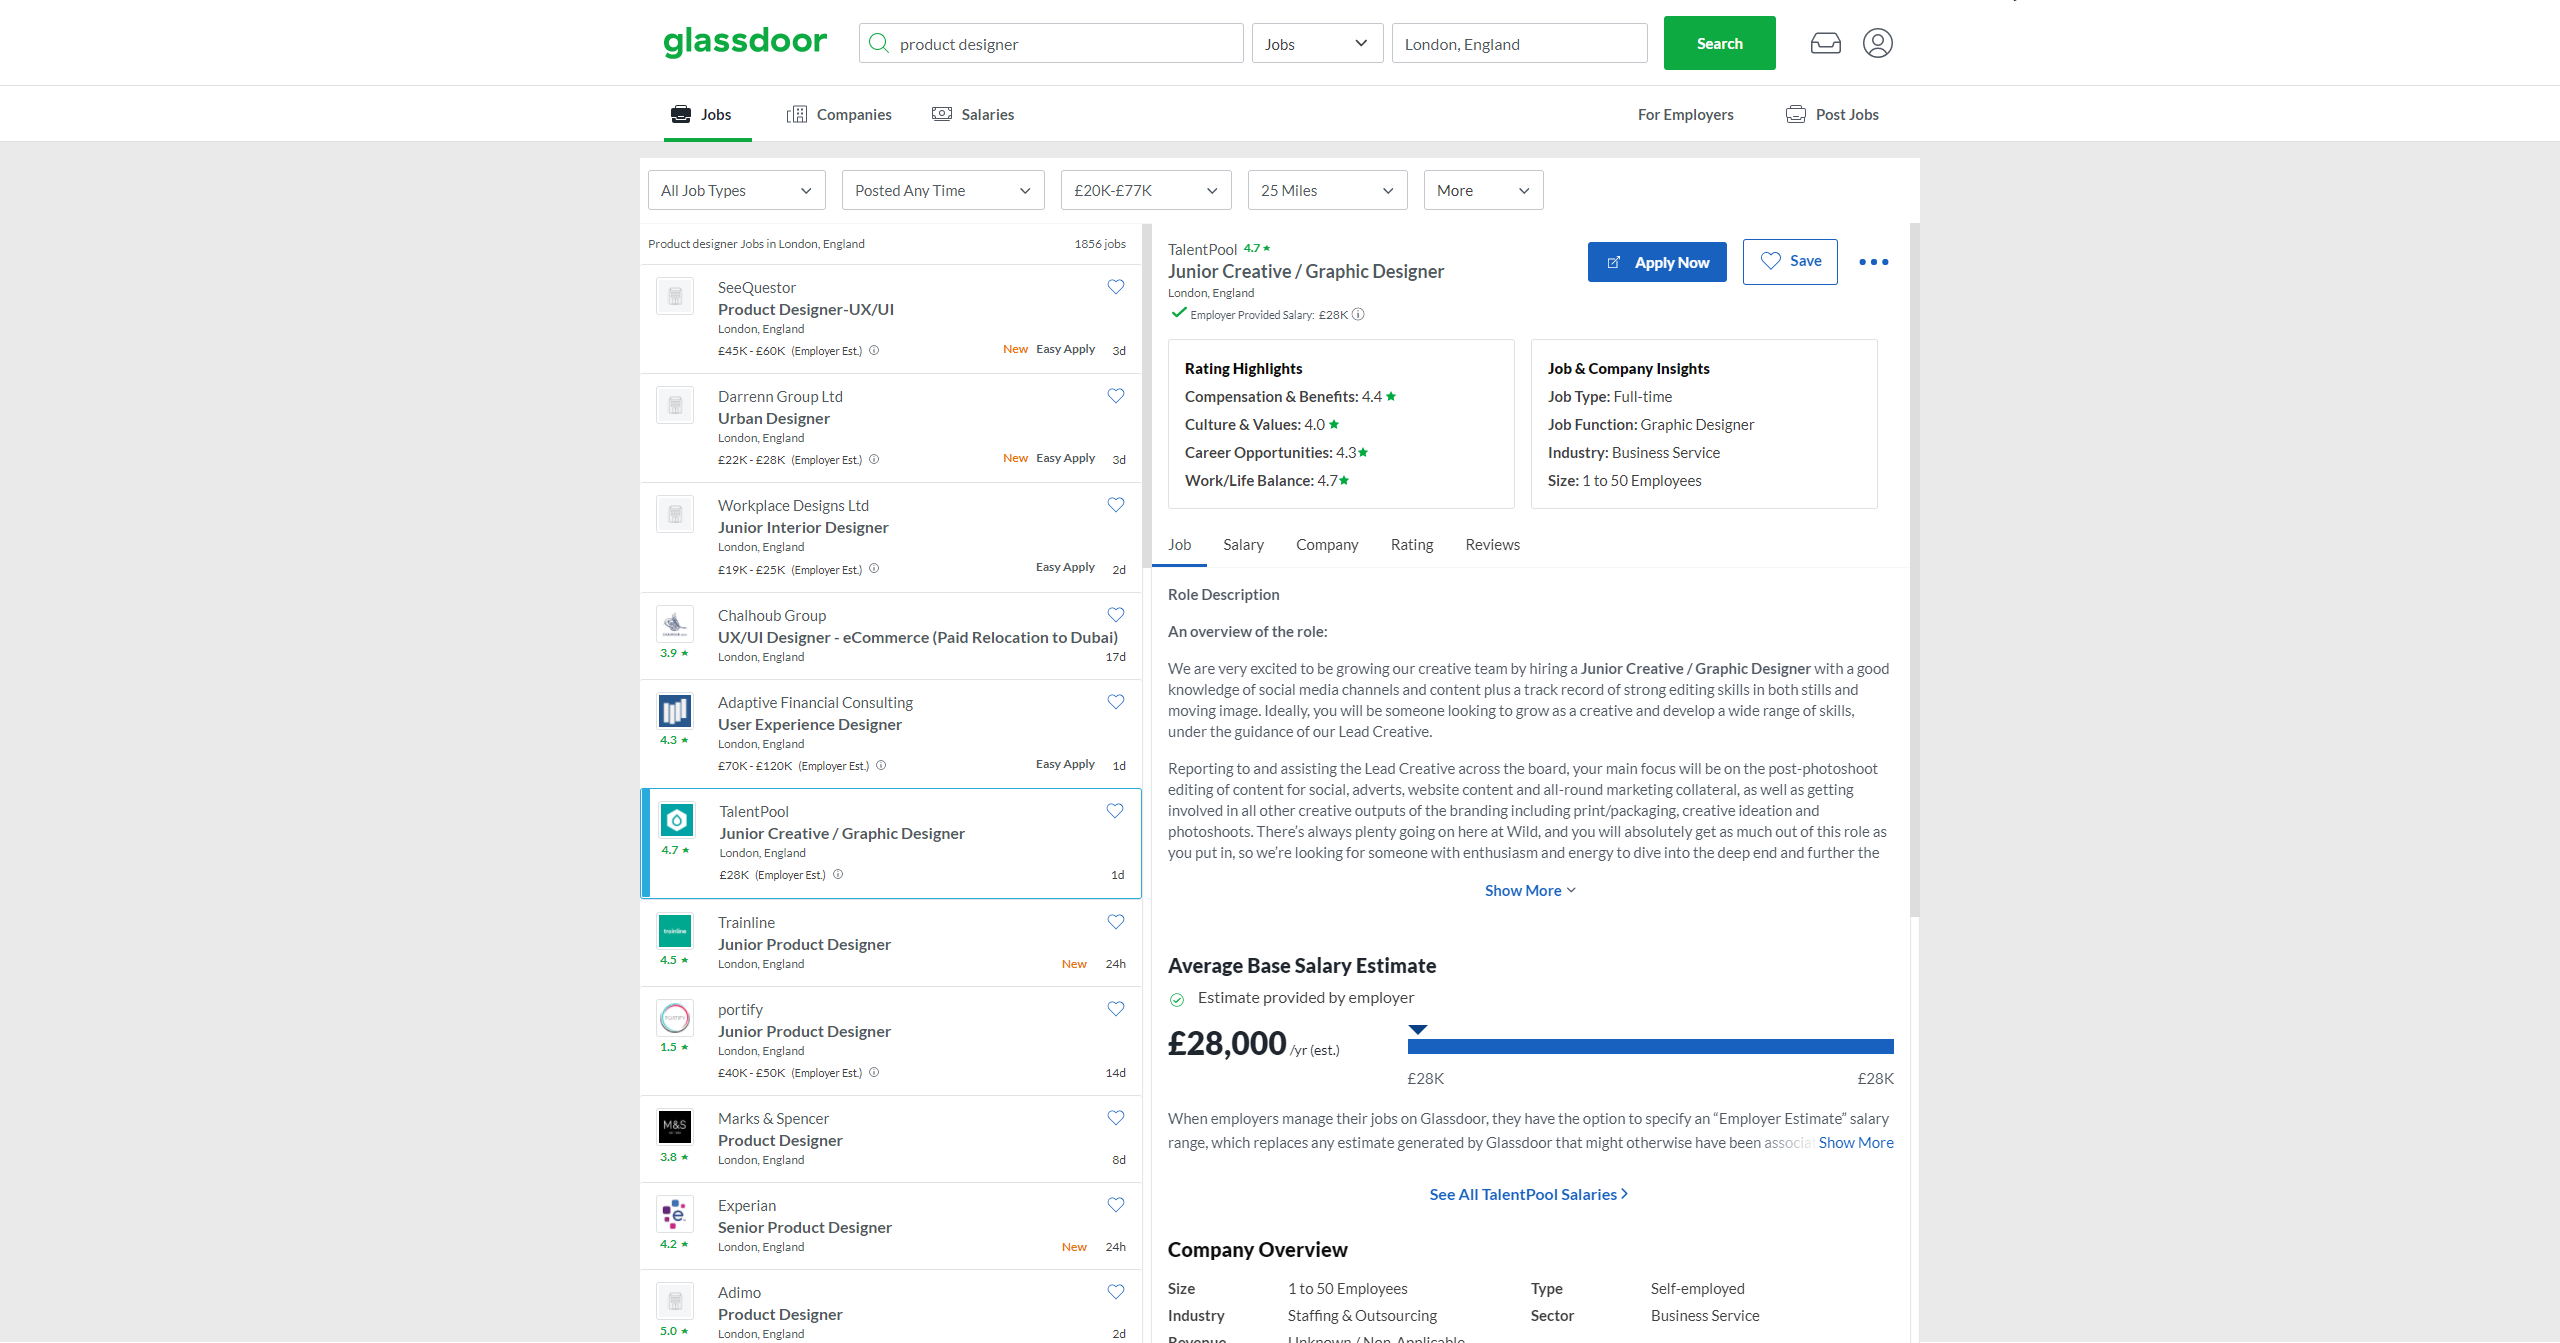Save the Trainline Junior Product Designer listing
The image size is (2560, 1343).
click(x=1115, y=921)
